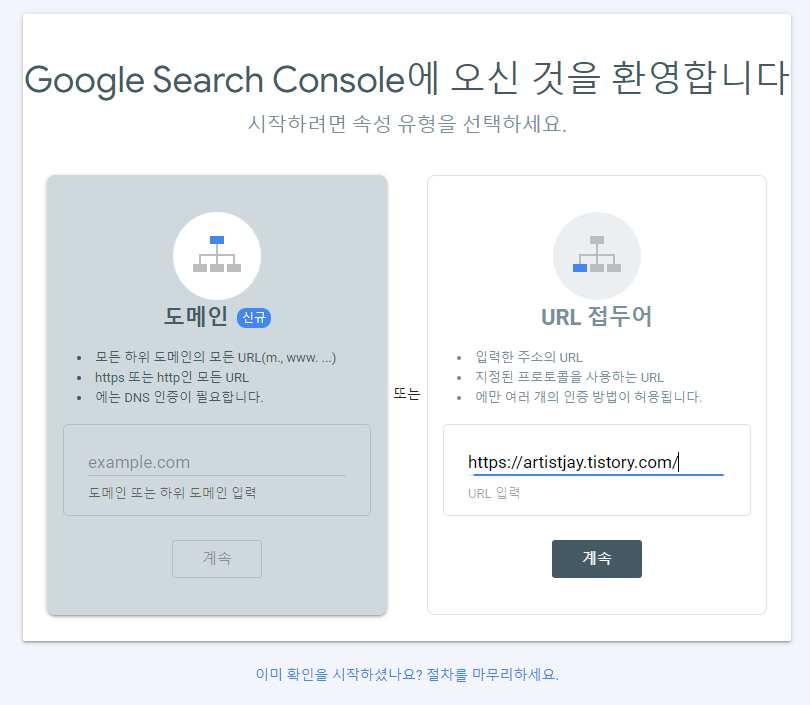The width and height of the screenshot is (810, 705).
Task: Select the URL 접두어 heading
Action: (x=597, y=317)
